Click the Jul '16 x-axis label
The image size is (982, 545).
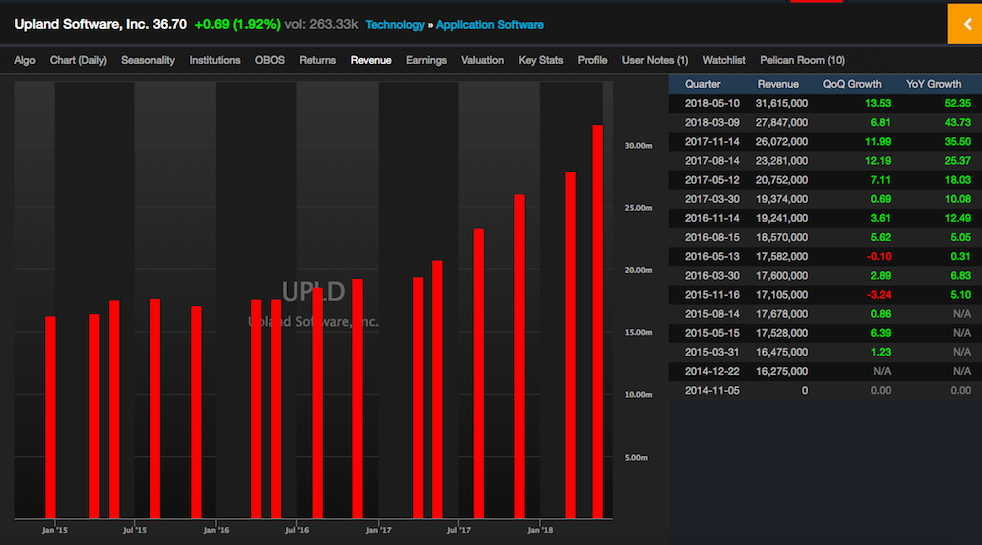click(297, 530)
